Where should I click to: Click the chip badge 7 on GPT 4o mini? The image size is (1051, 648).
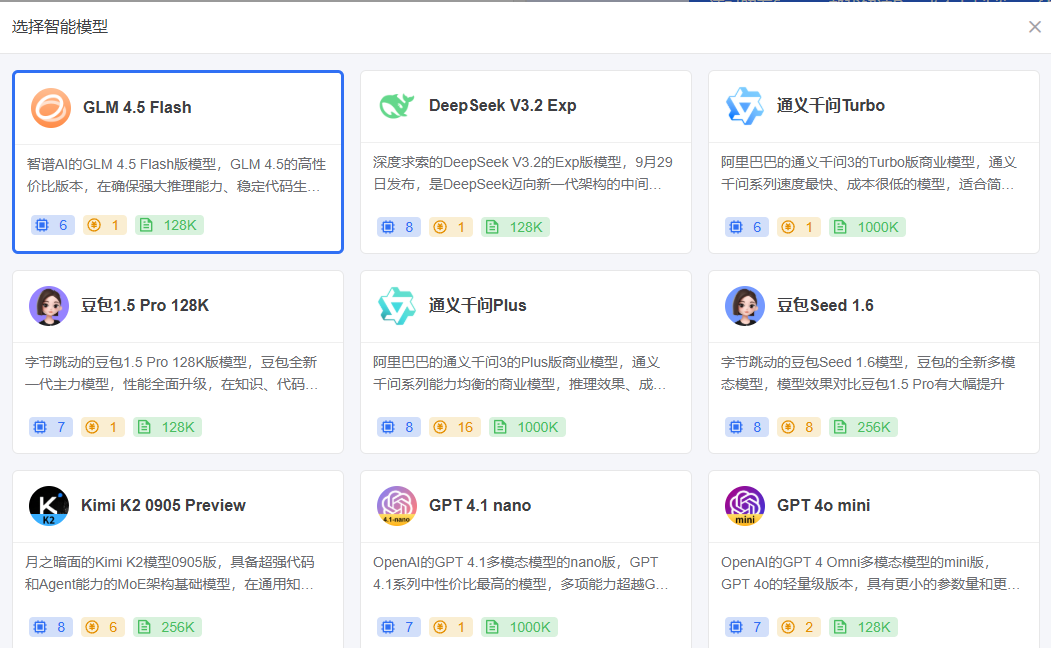(747, 627)
